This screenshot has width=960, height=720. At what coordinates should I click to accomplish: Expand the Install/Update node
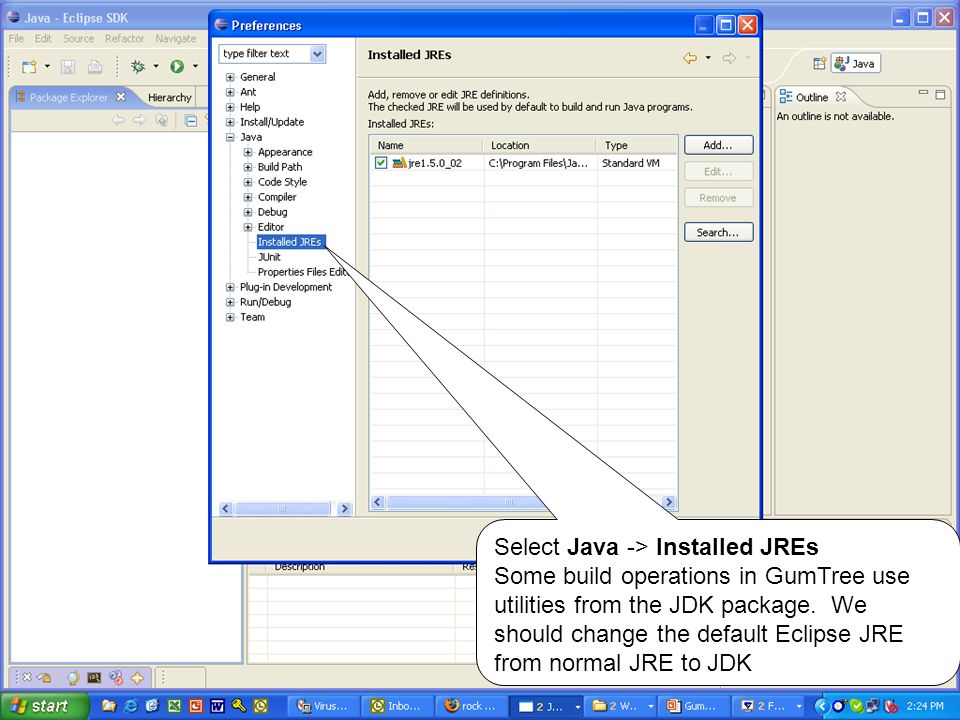[230, 122]
